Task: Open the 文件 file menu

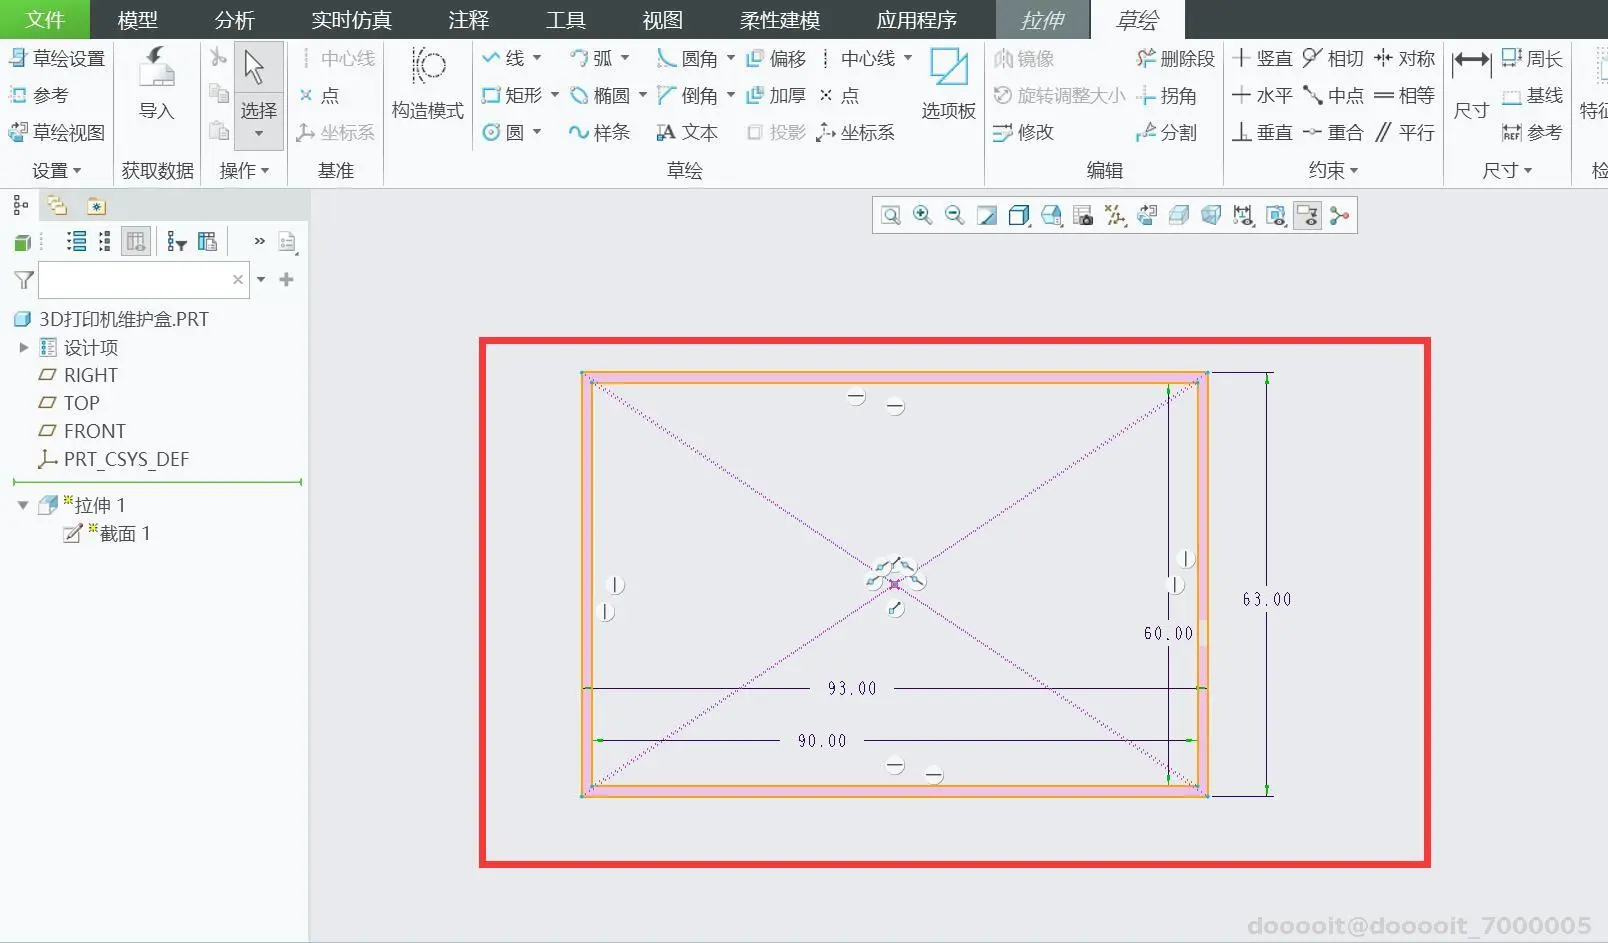Action: click(x=44, y=20)
